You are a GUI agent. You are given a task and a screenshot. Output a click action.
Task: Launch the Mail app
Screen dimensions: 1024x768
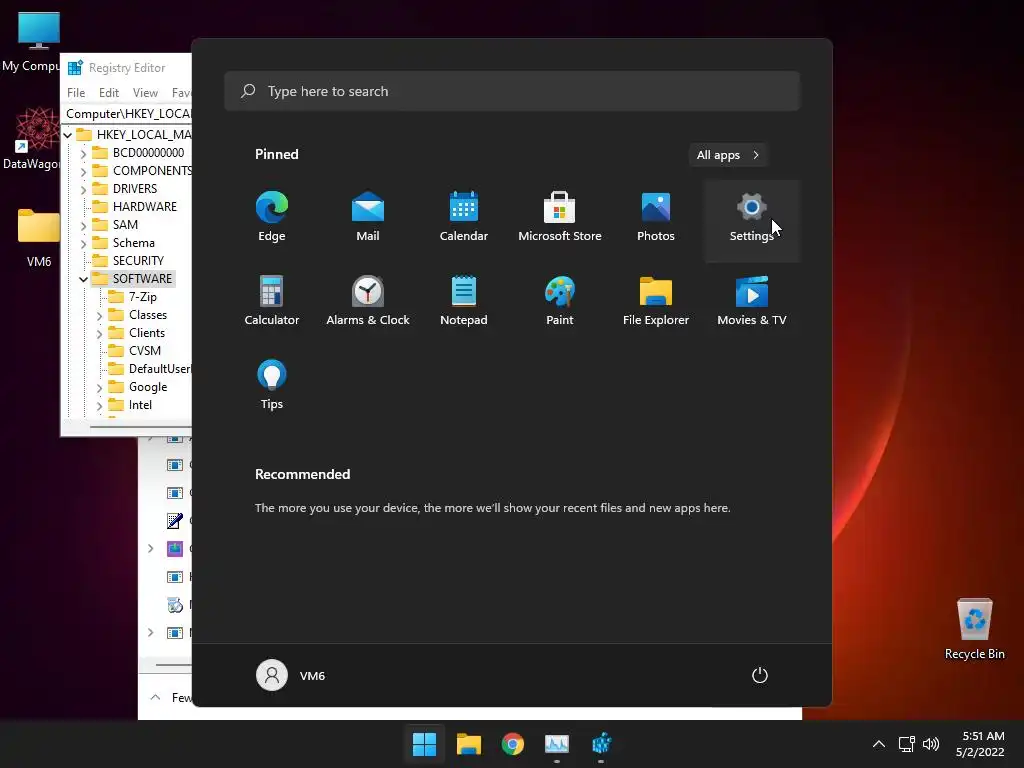pyautogui.click(x=368, y=217)
